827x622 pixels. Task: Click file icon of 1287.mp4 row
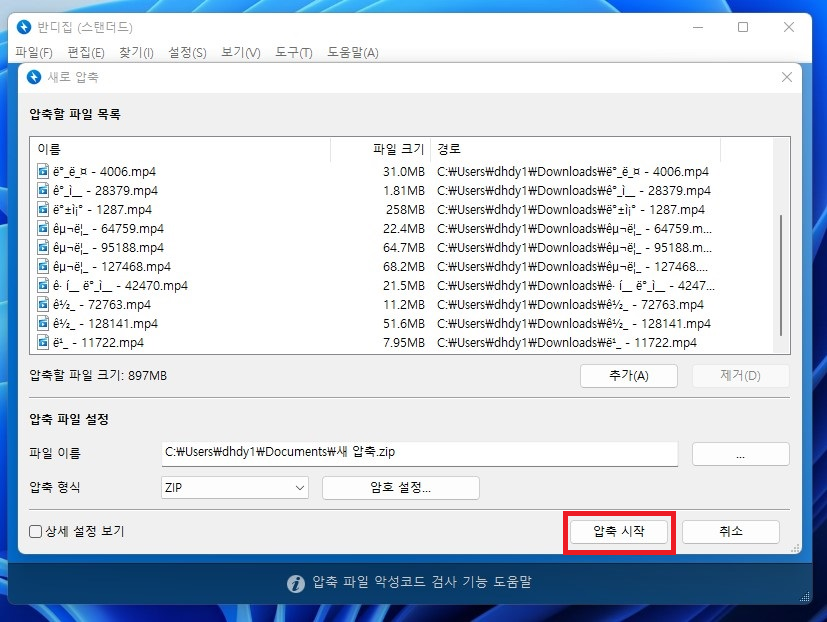coord(43,209)
